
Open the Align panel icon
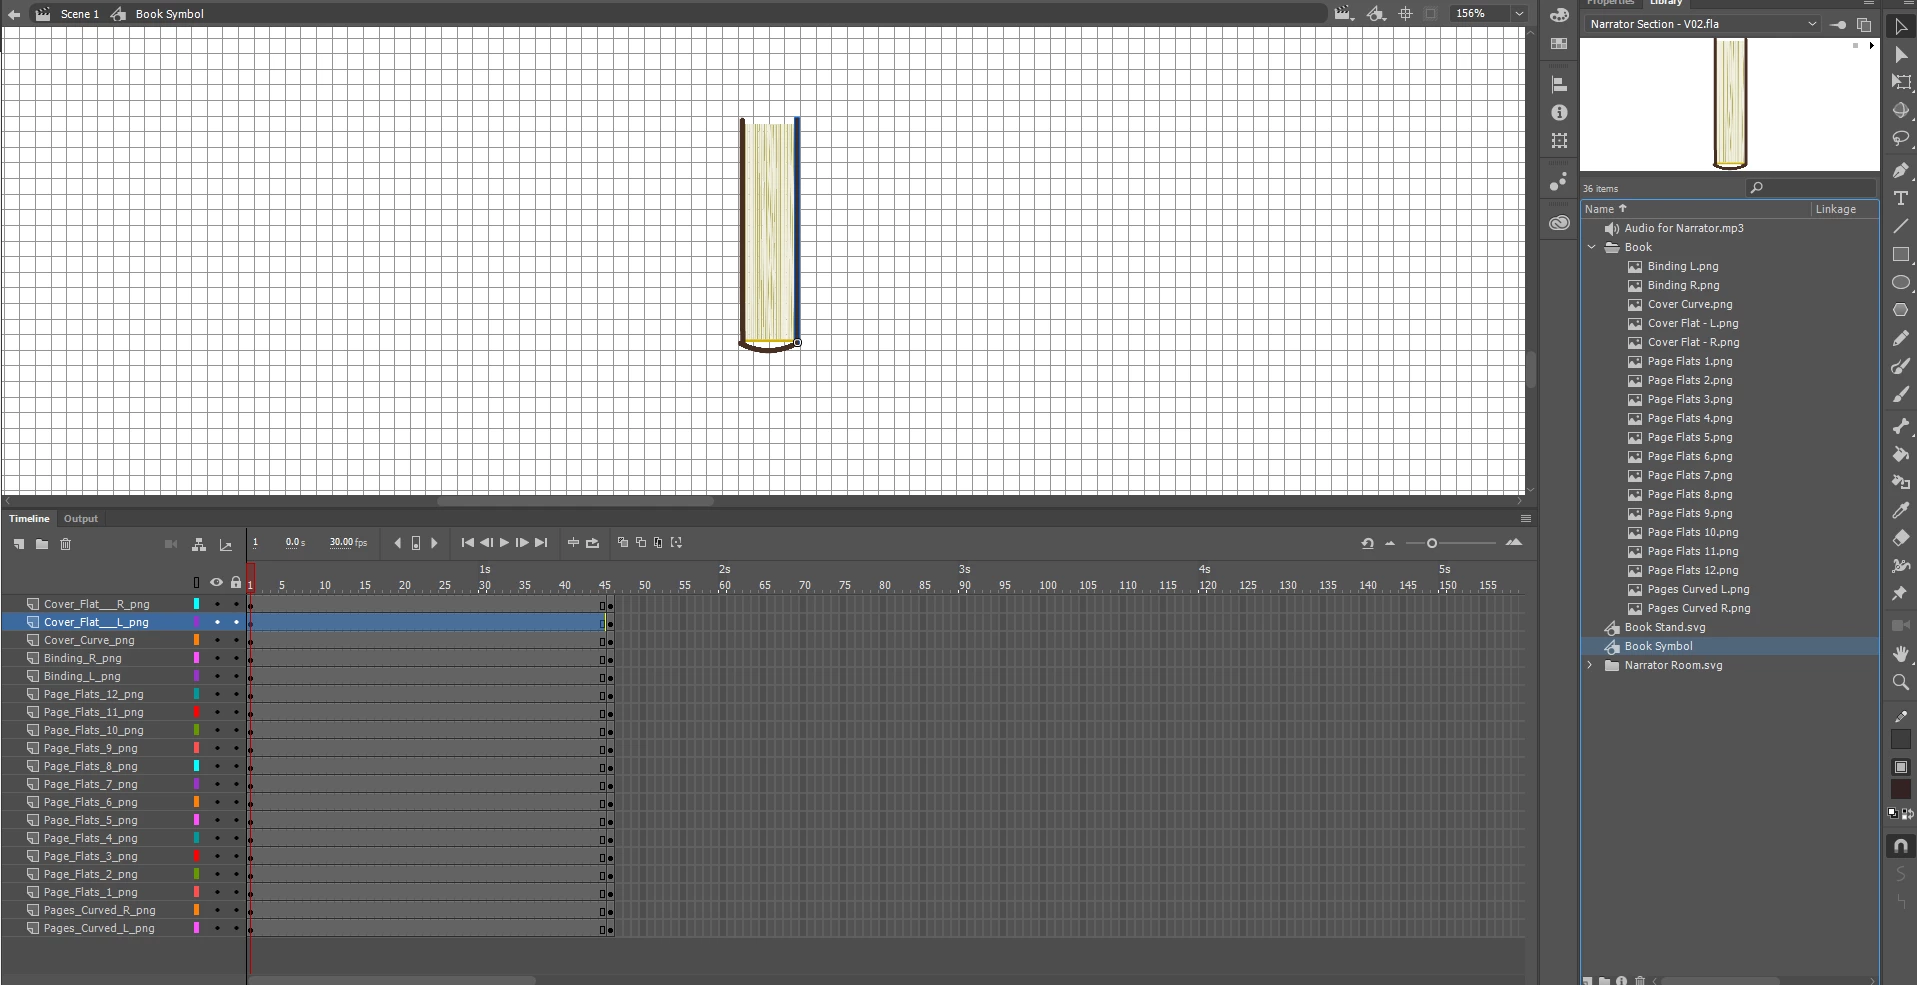click(x=1559, y=85)
